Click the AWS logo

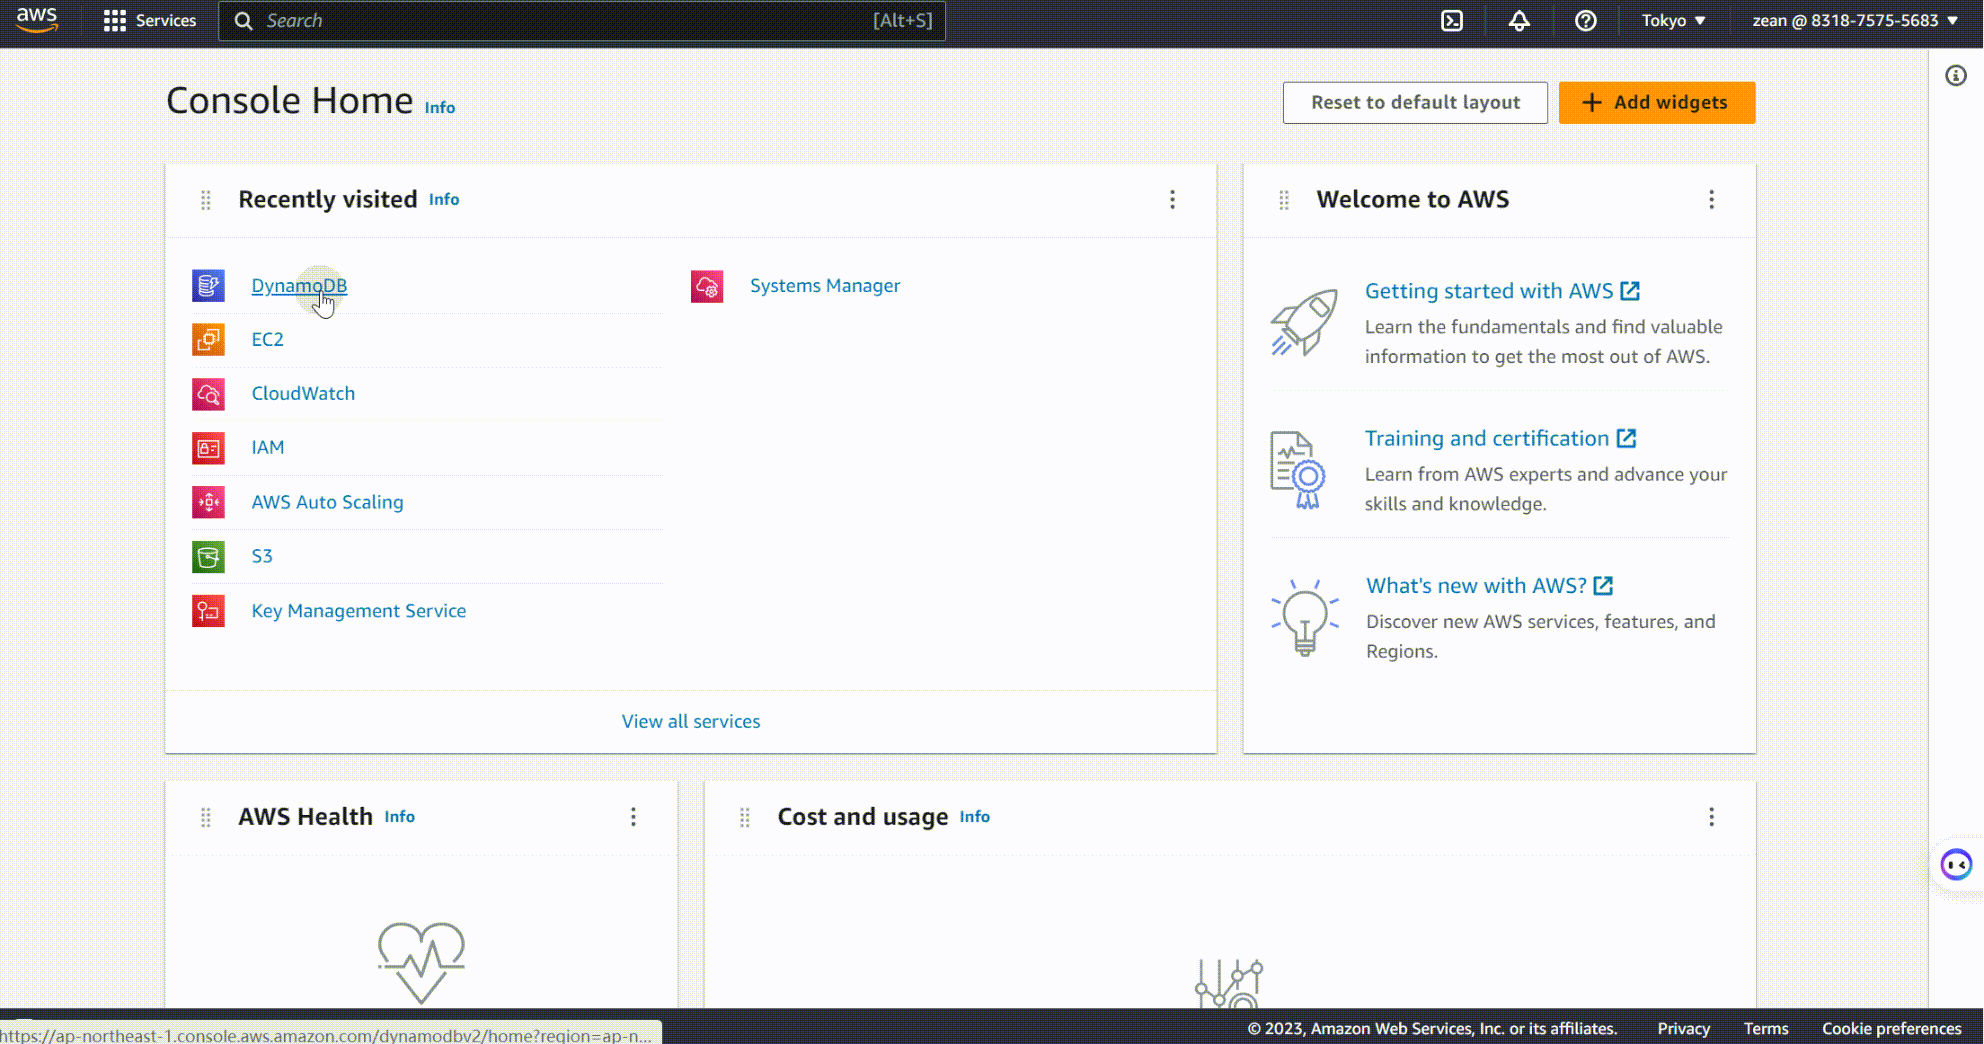pyautogui.click(x=37, y=20)
